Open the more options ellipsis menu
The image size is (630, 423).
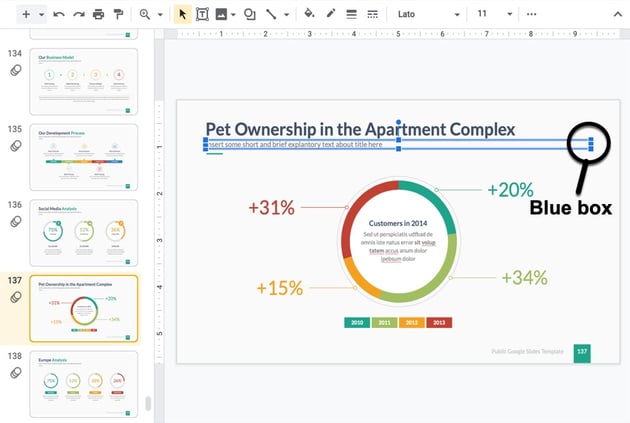point(531,15)
